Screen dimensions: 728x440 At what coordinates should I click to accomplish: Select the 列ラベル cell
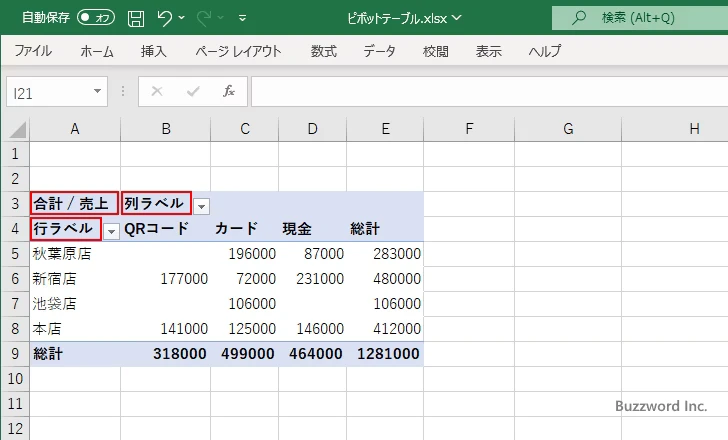tap(156, 203)
